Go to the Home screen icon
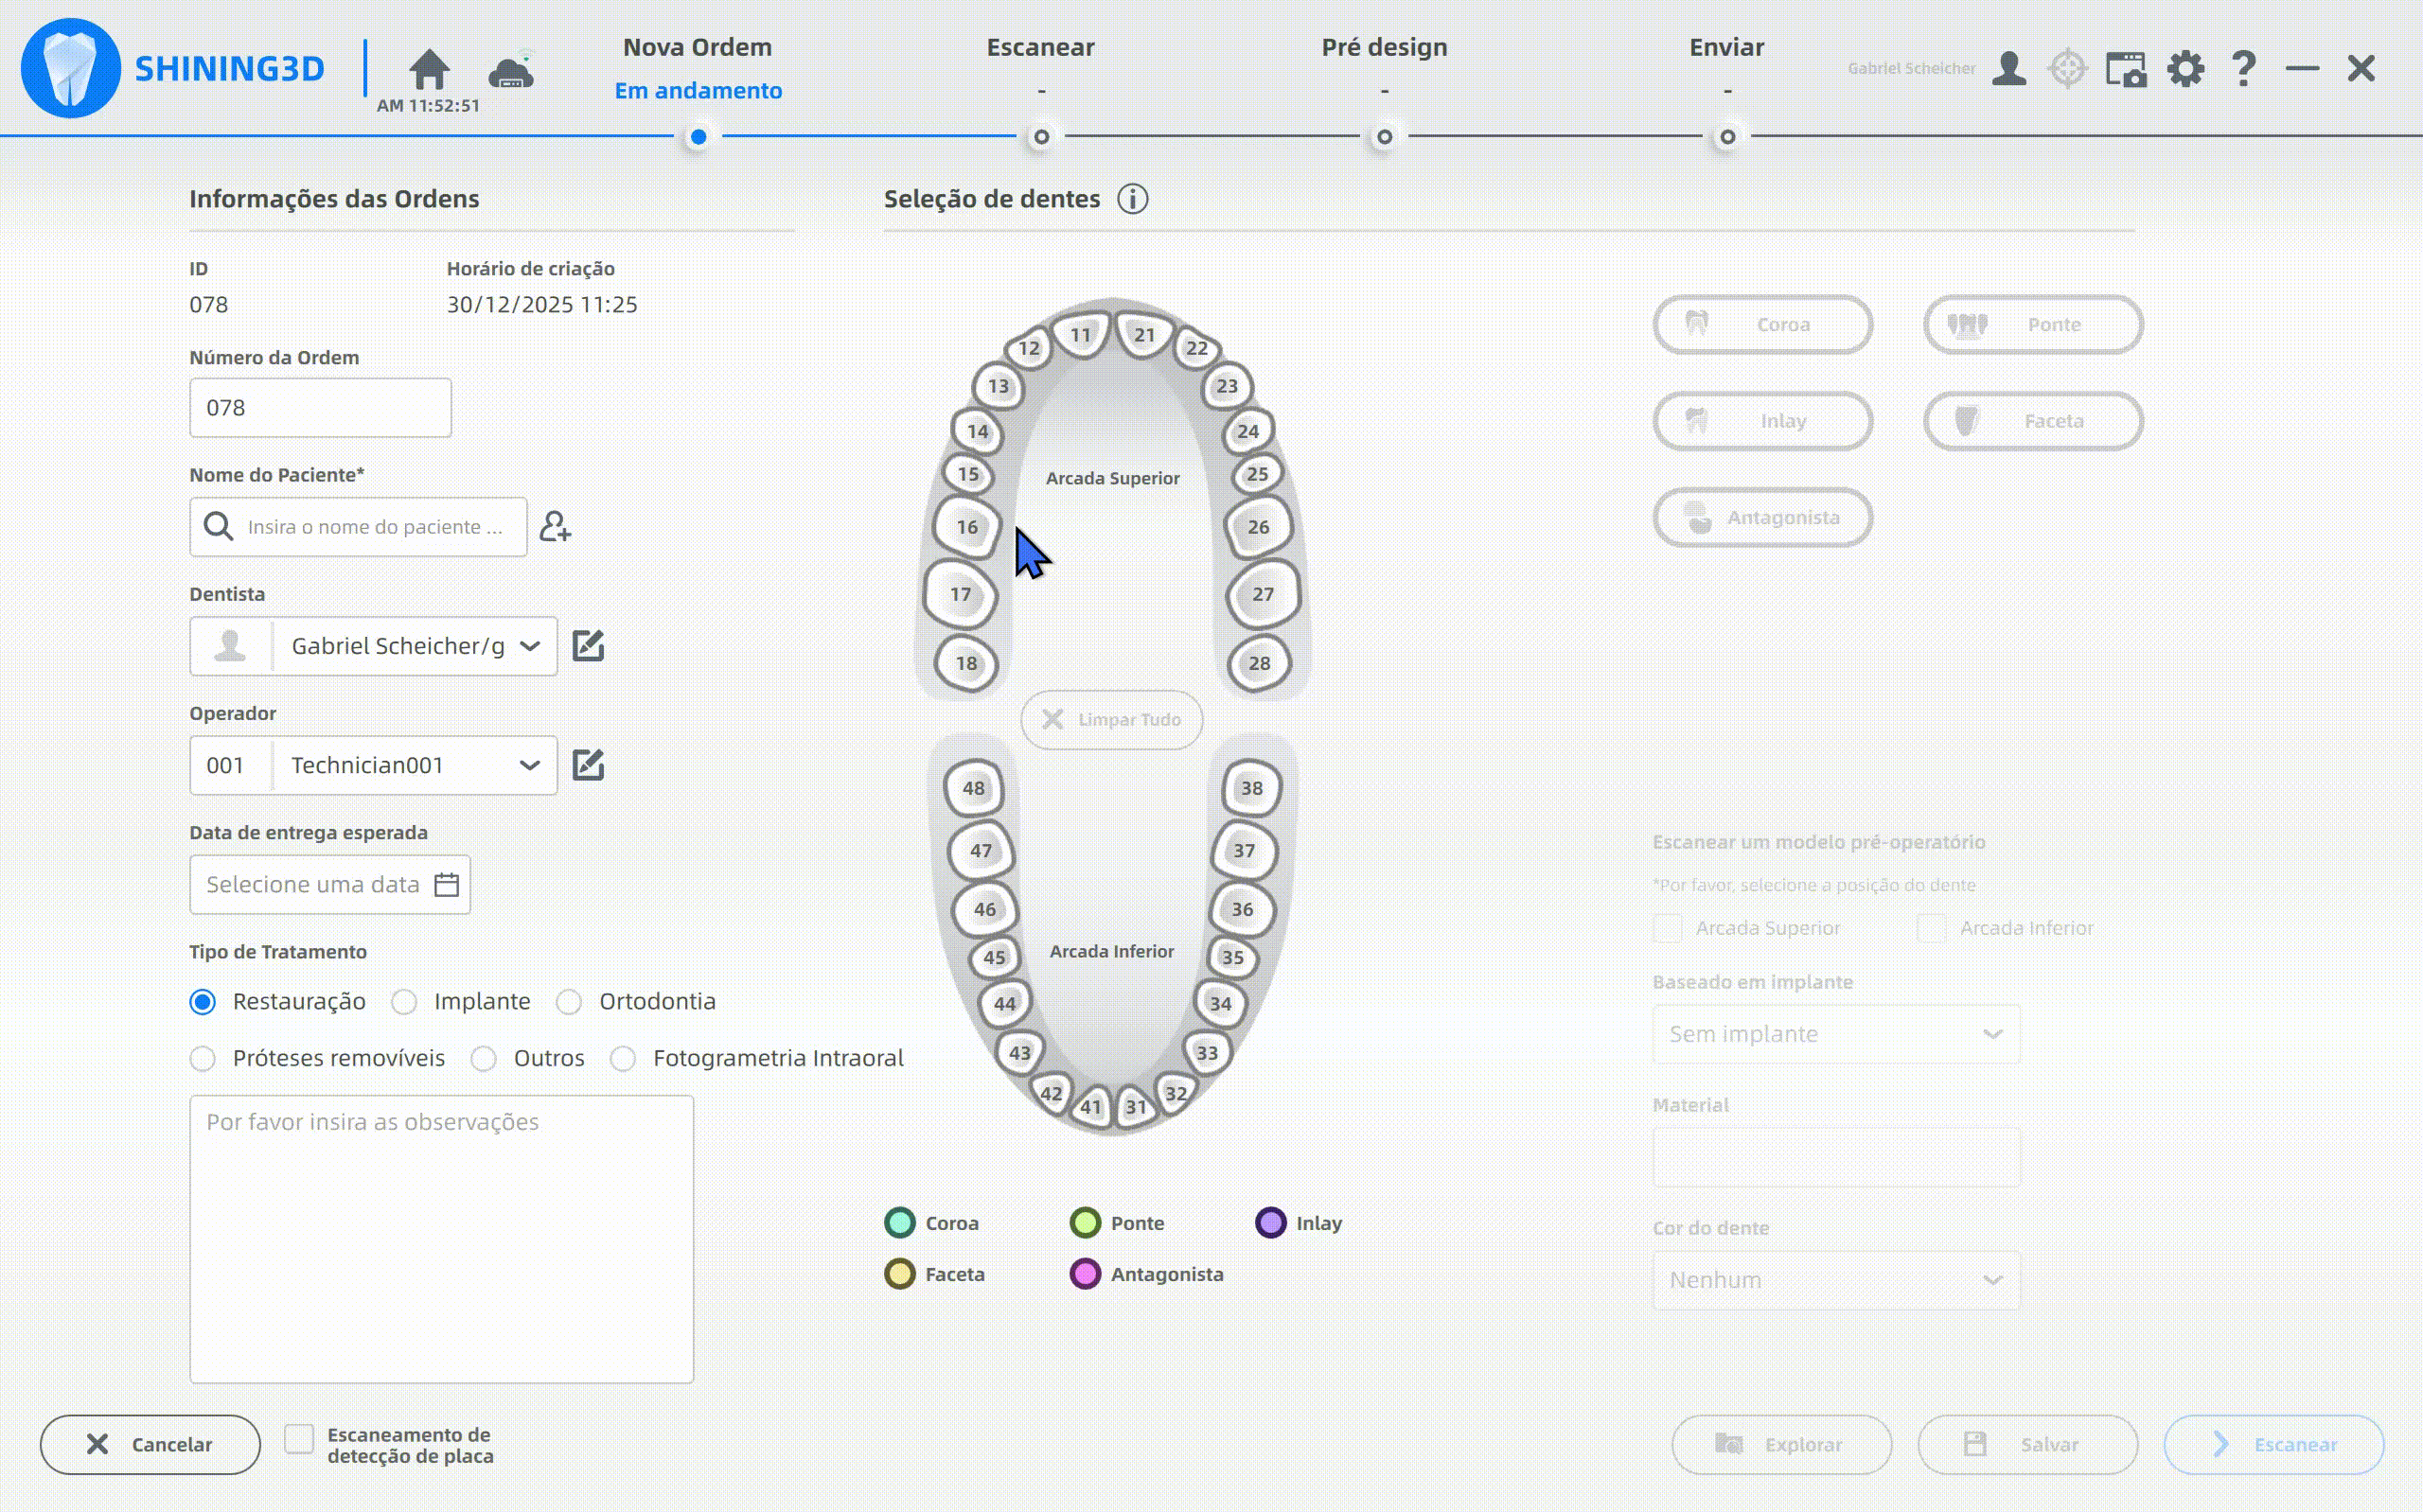 [x=429, y=69]
